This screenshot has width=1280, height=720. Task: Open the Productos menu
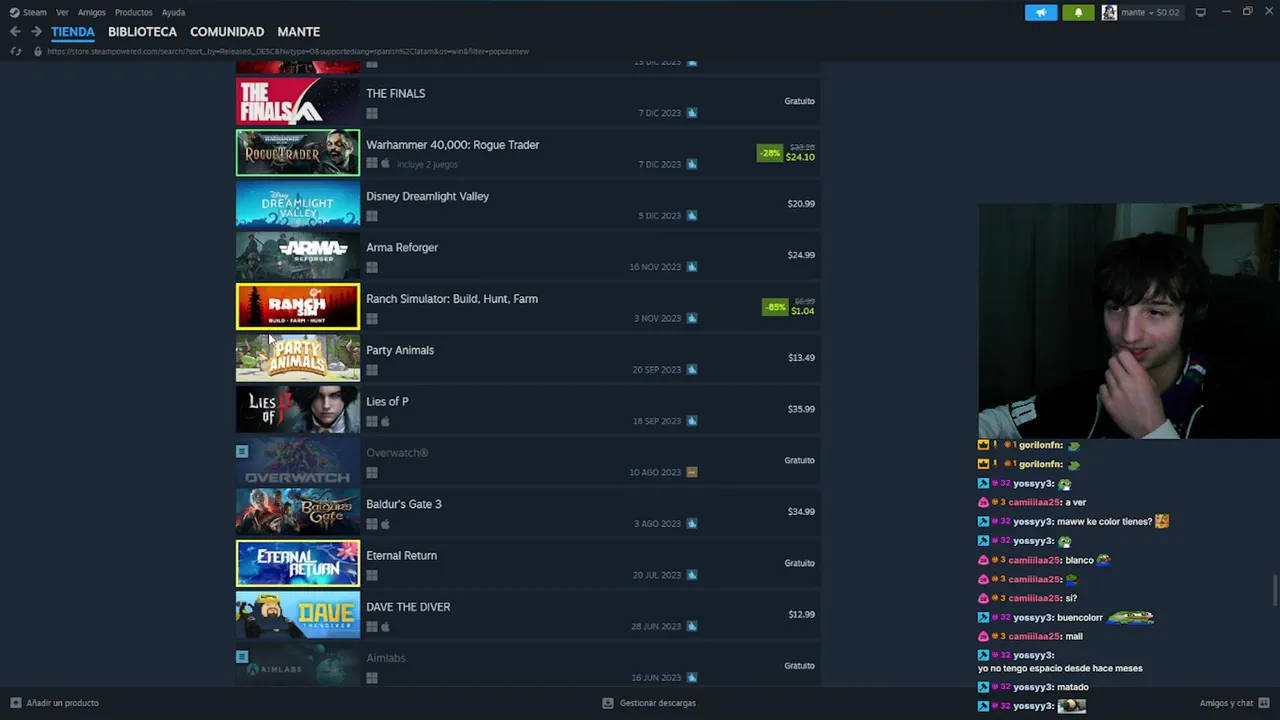click(x=133, y=12)
